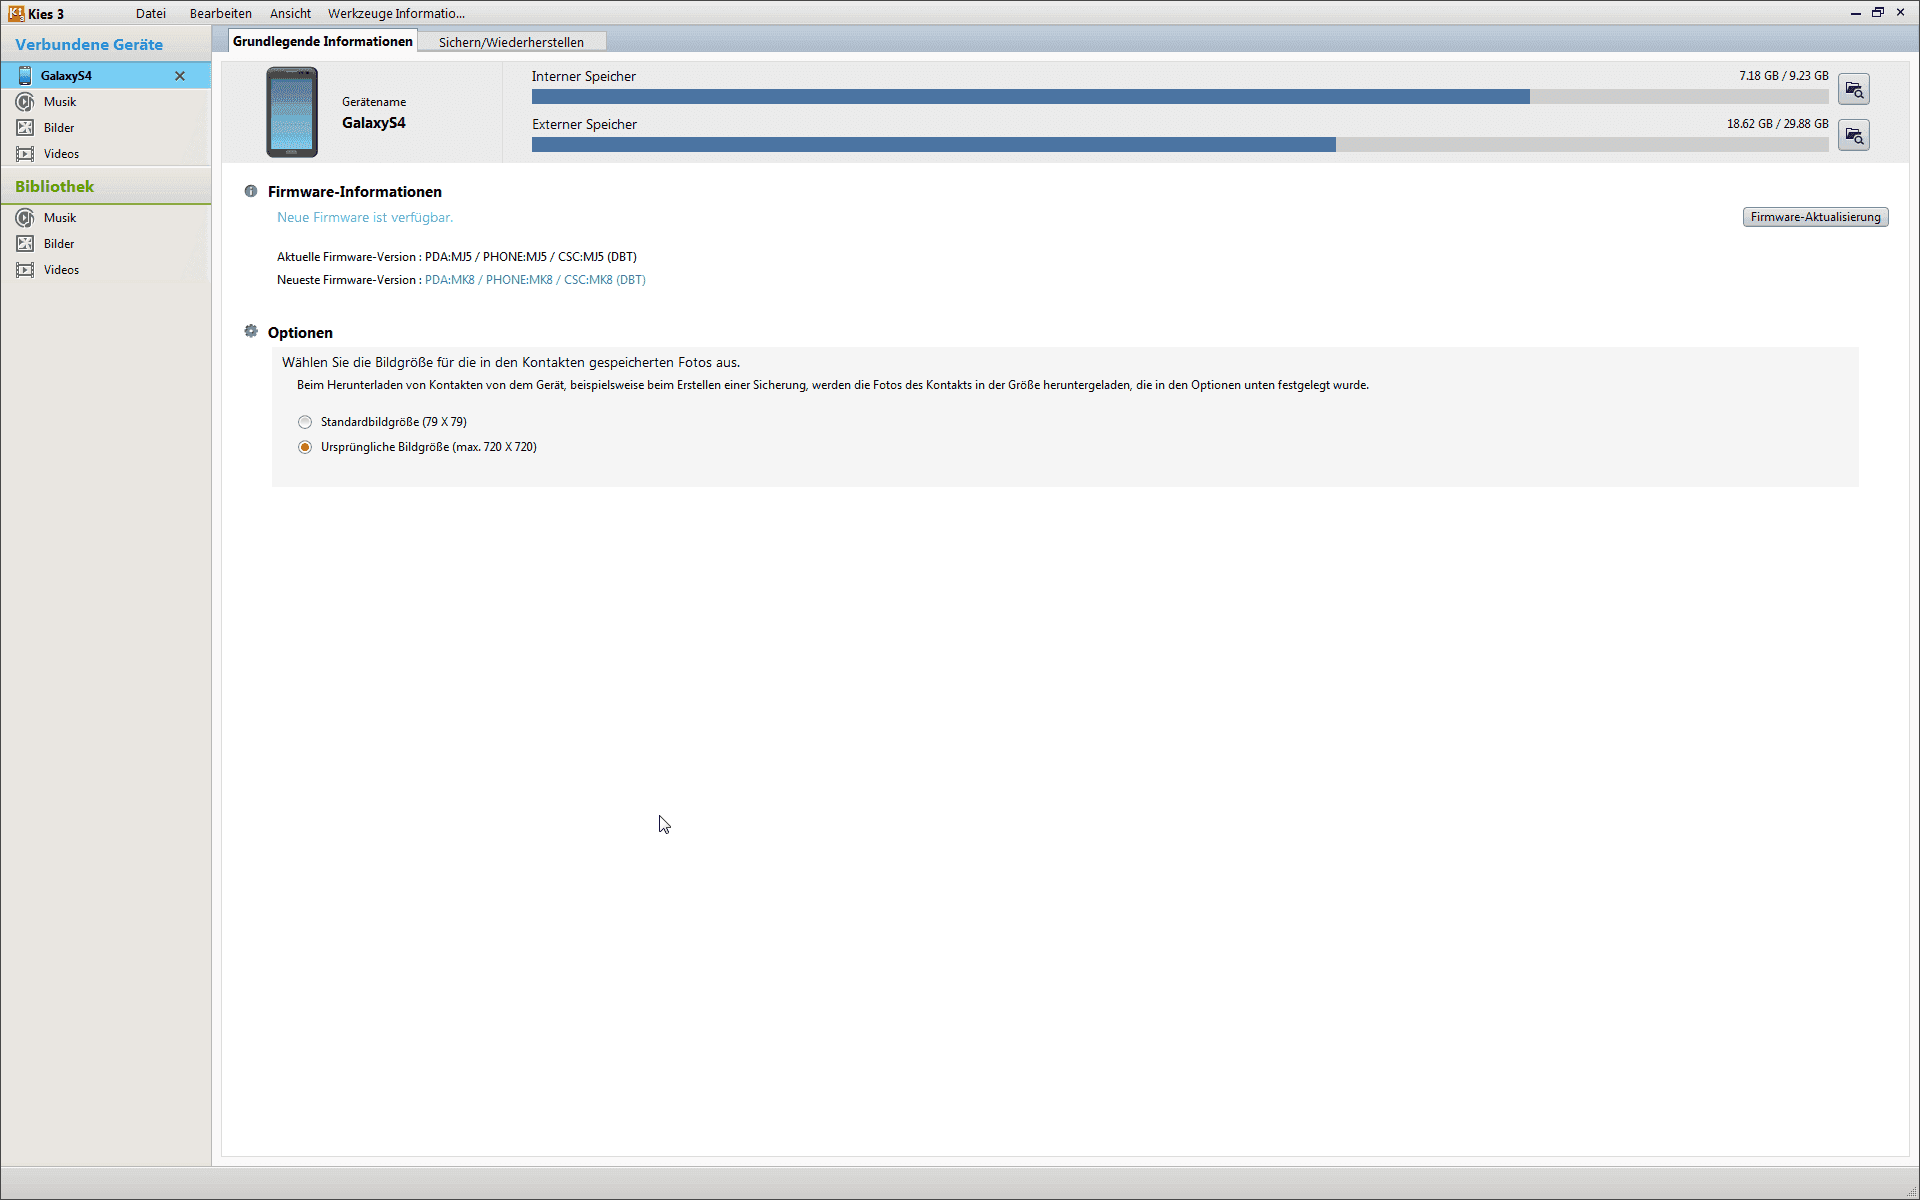Click Bilder icon under Verbundene Geräte
This screenshot has height=1200, width=1920.
point(24,128)
